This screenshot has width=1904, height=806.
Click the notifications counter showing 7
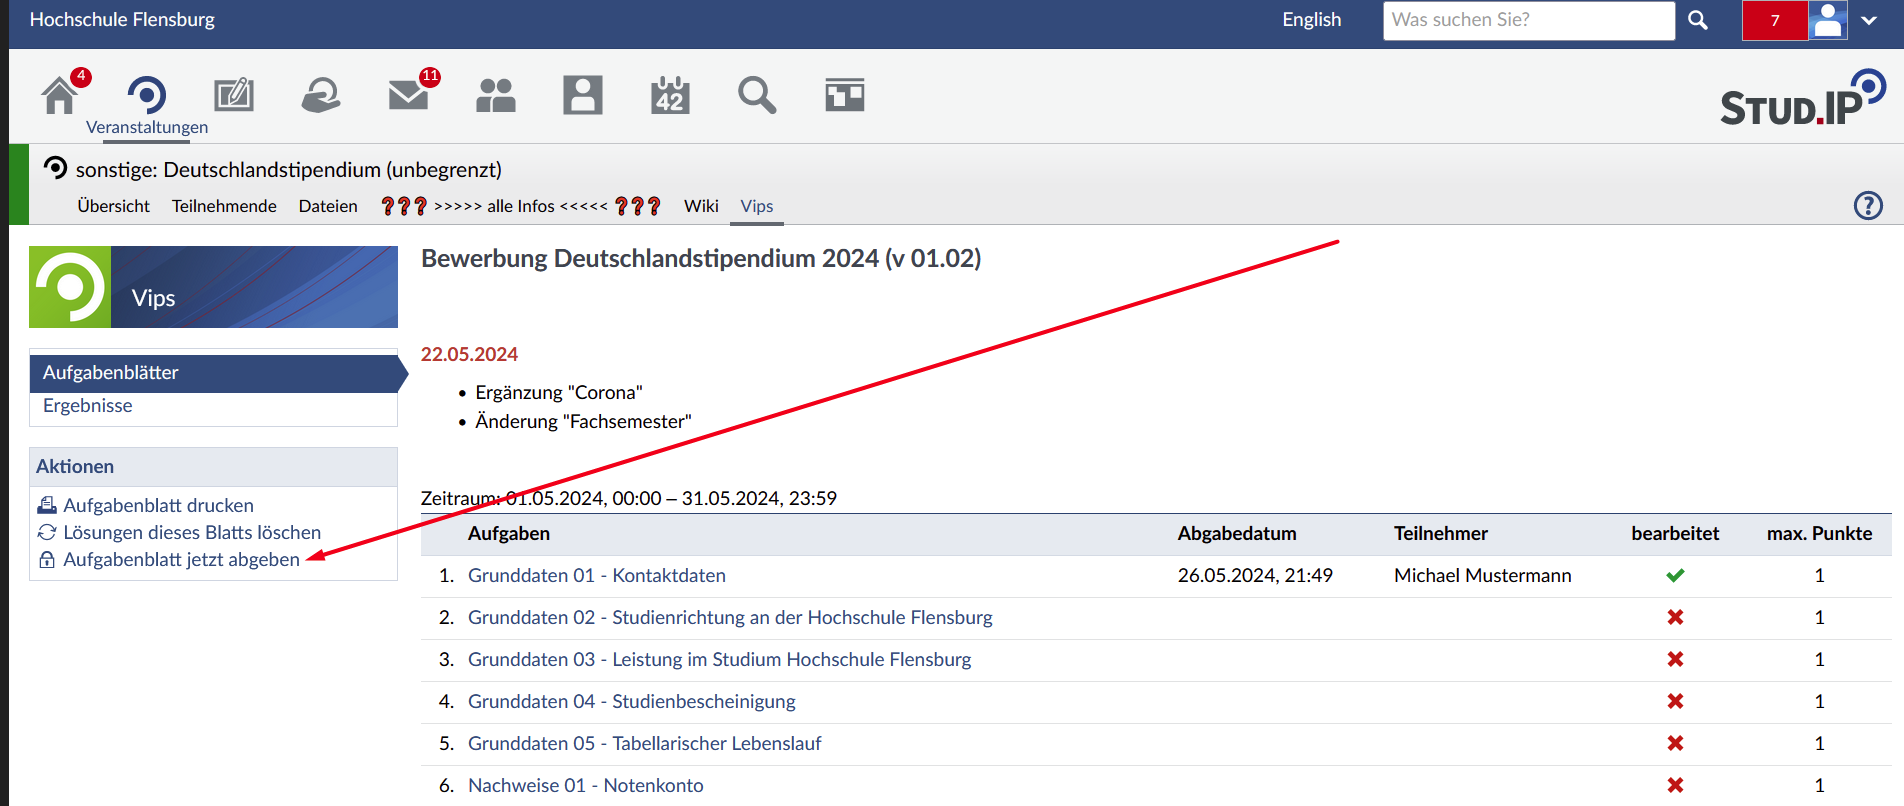[x=1774, y=20]
